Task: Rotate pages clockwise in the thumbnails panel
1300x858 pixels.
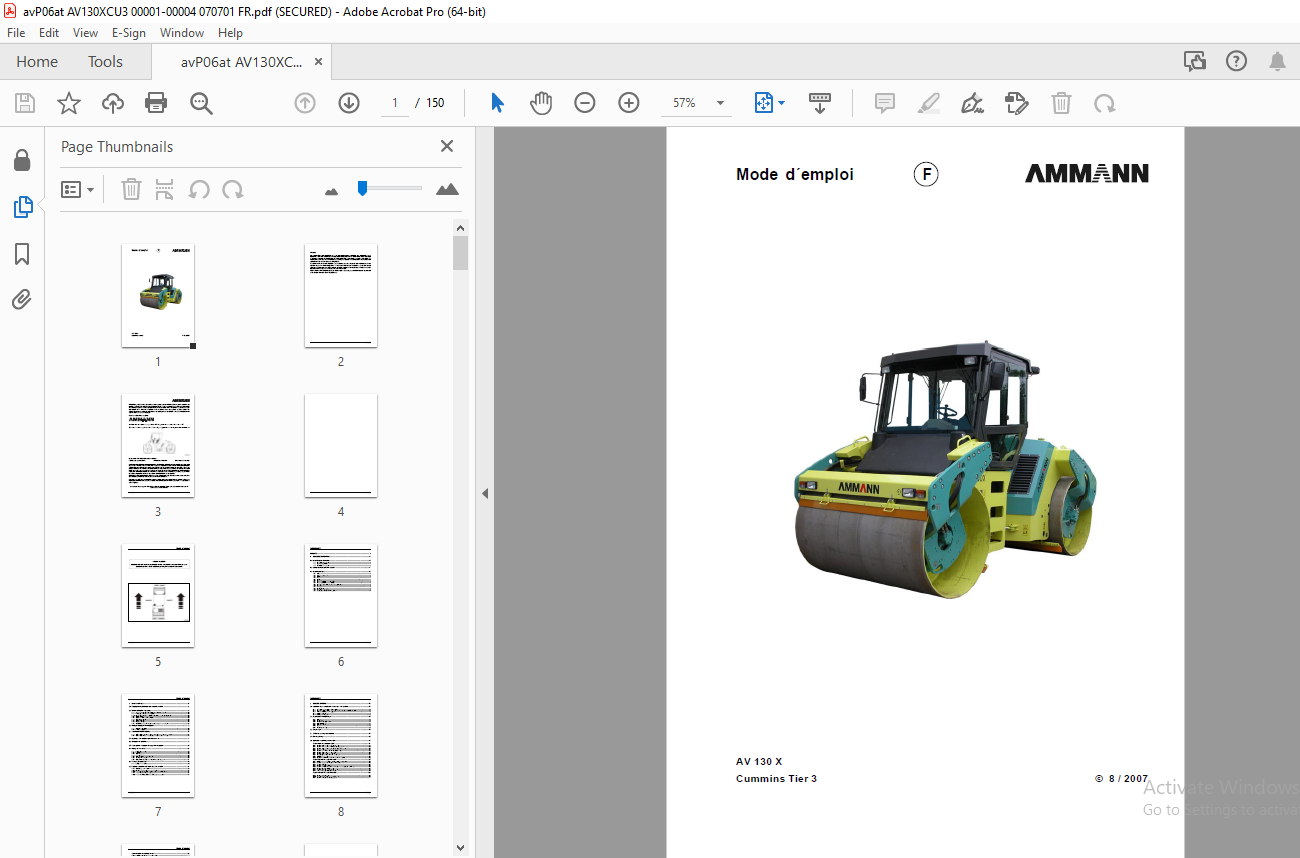Action: [233, 189]
